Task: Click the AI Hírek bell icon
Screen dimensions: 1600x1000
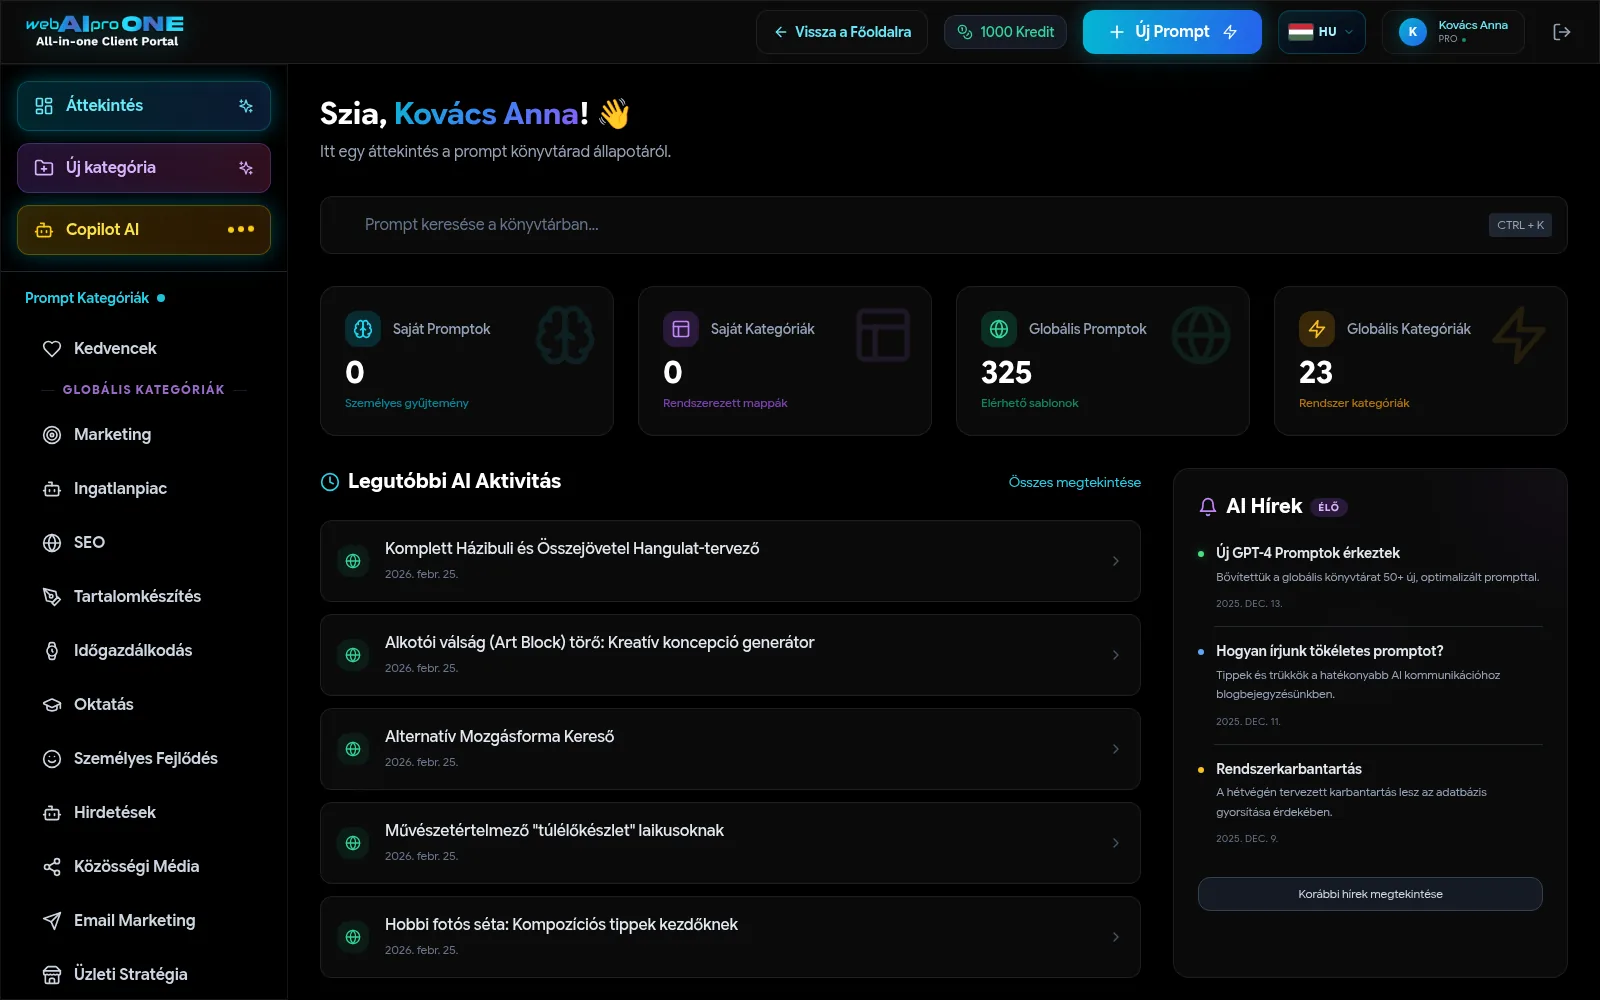Action: click(x=1208, y=507)
